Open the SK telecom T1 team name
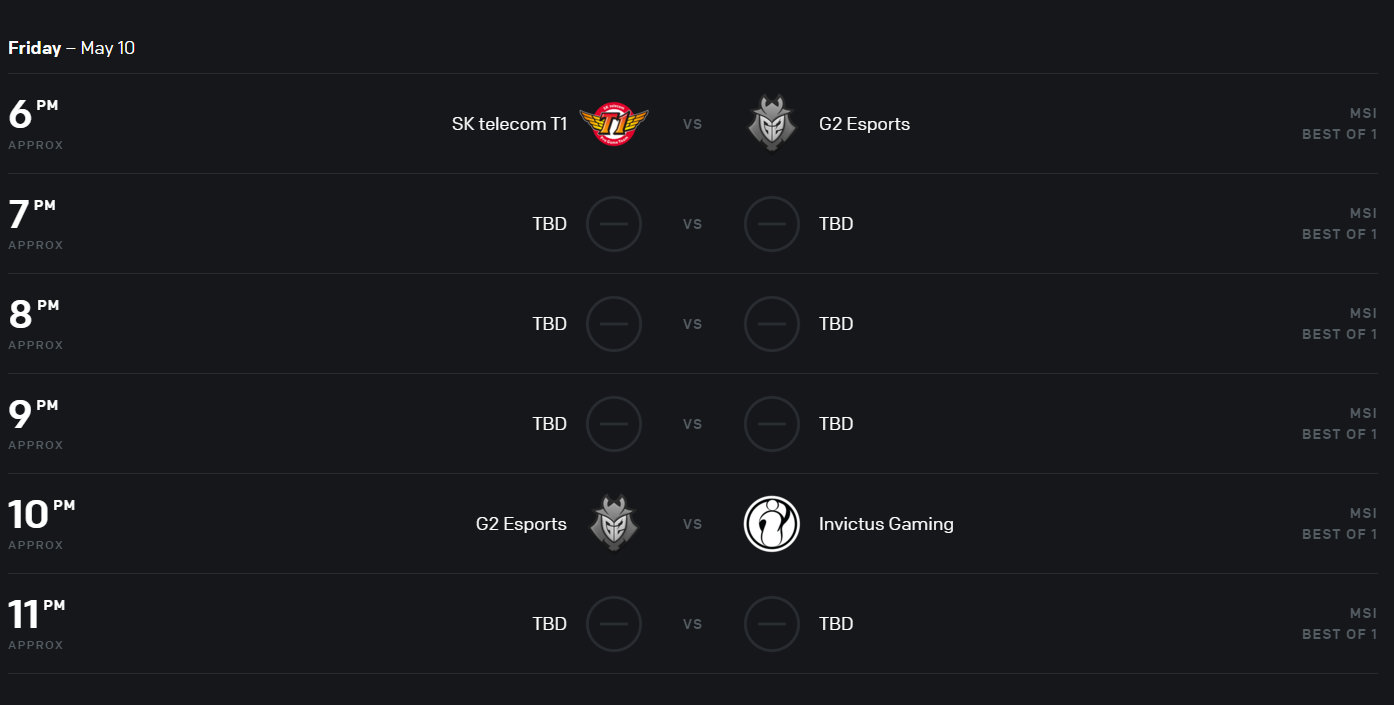The image size is (1394, 705). point(509,124)
